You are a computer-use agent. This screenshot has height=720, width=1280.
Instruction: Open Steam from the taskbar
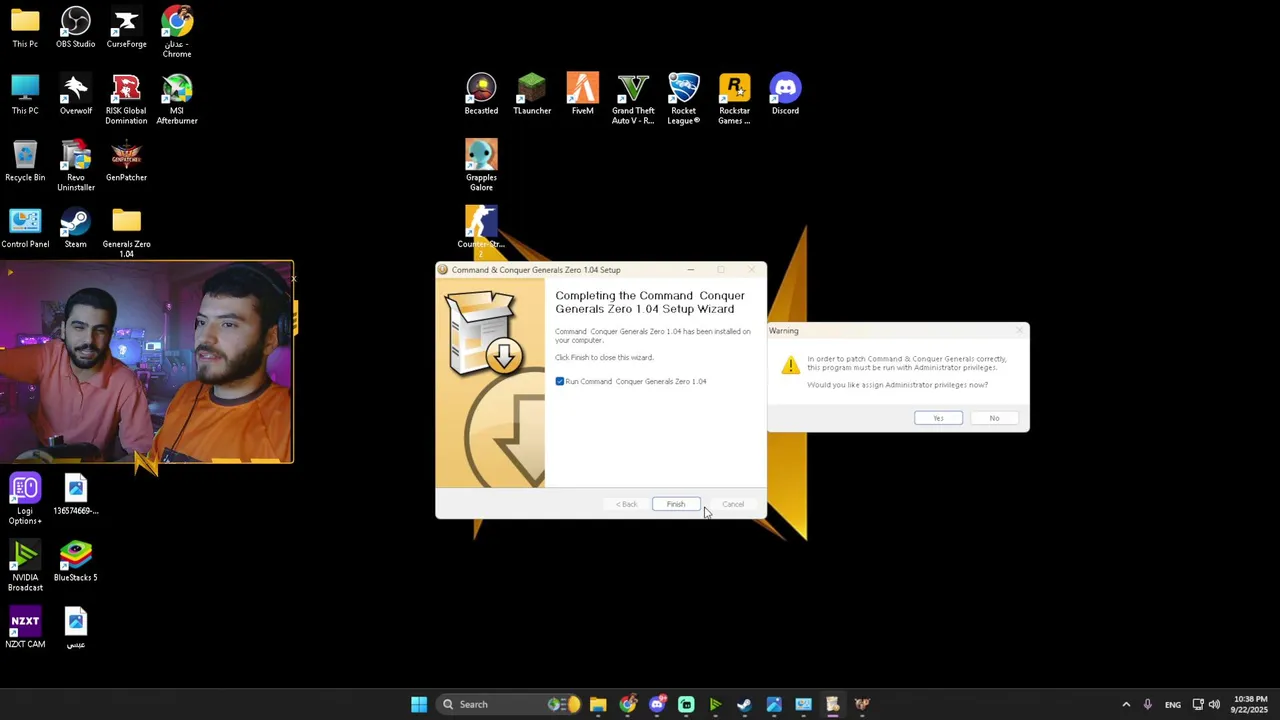(x=744, y=704)
